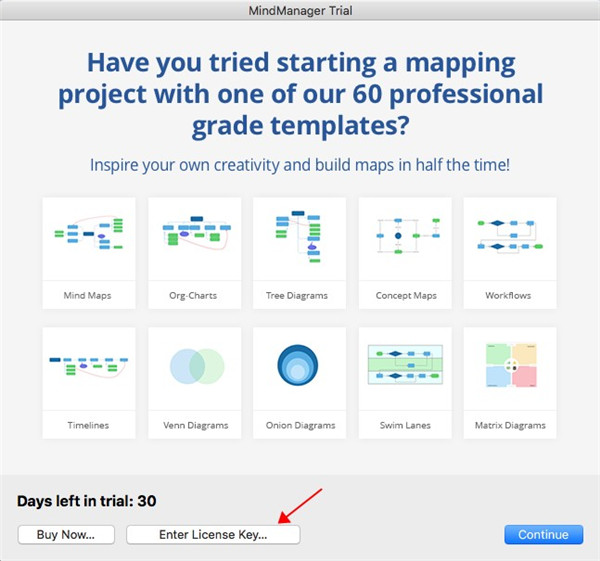Click the 'Have you tried starting' headline
This screenshot has width=600, height=561.
300,94
